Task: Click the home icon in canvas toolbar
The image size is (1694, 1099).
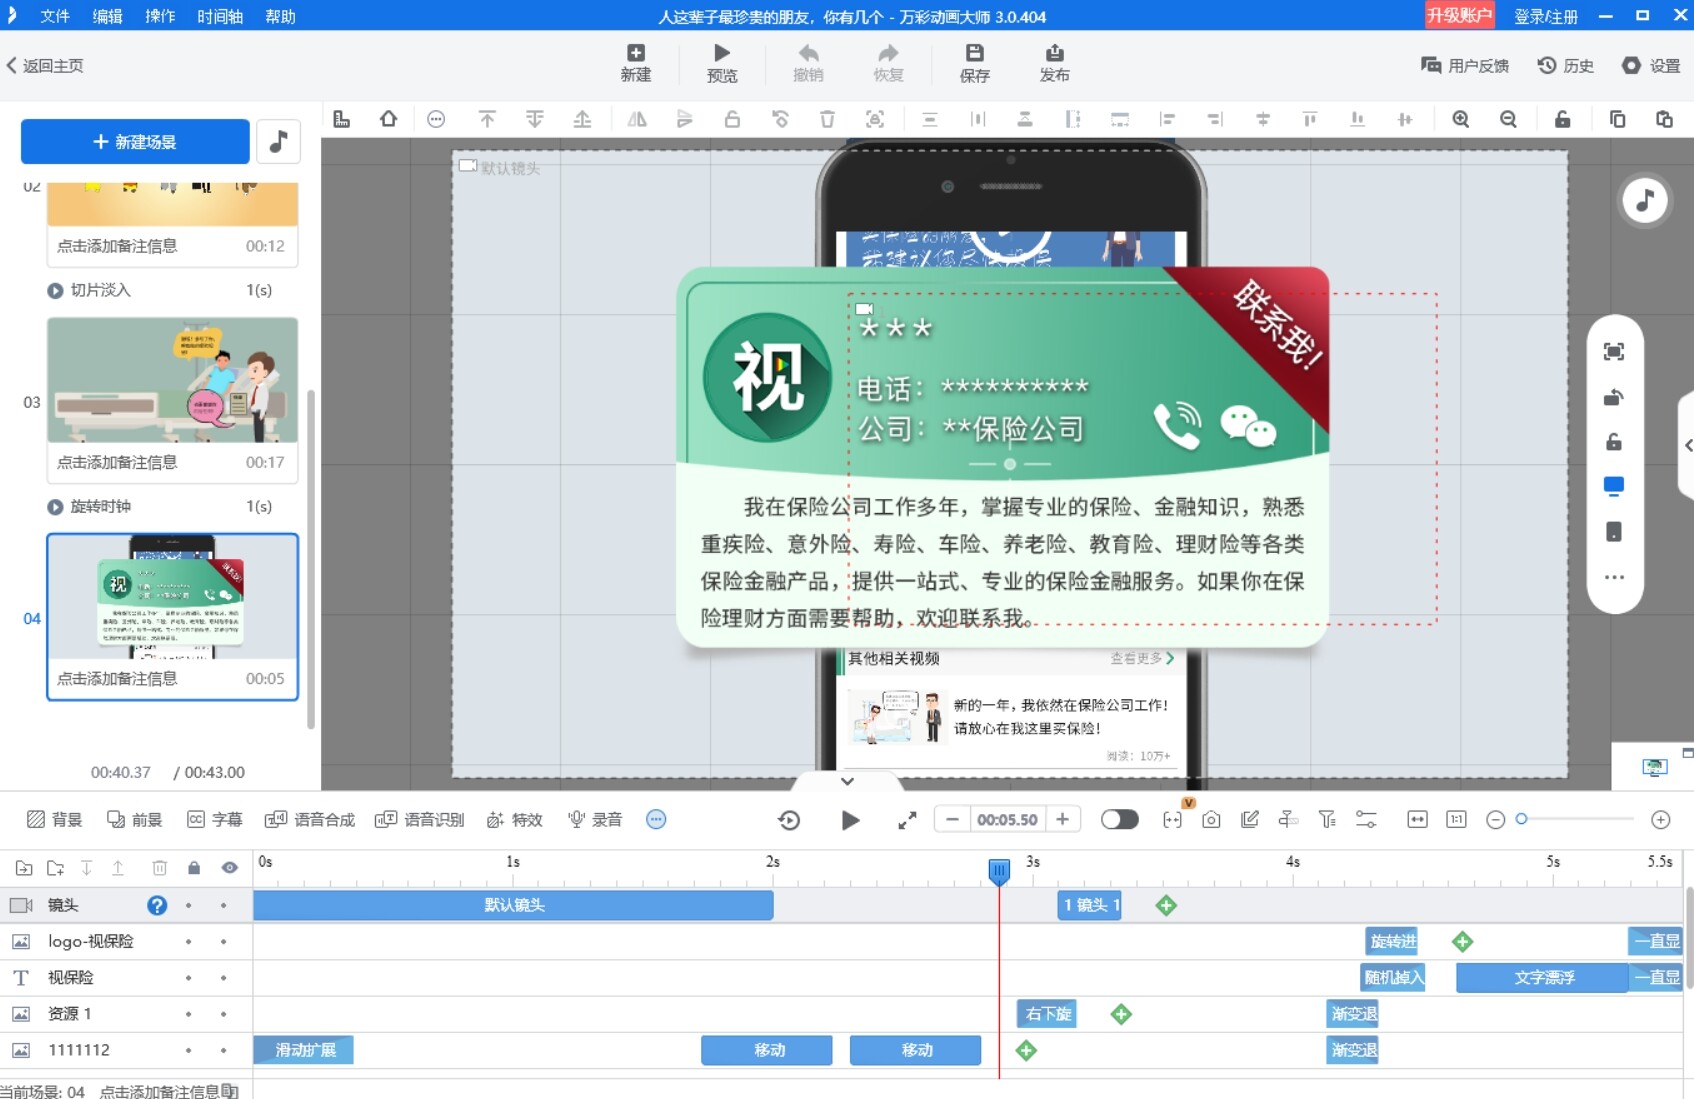Action: 389,119
